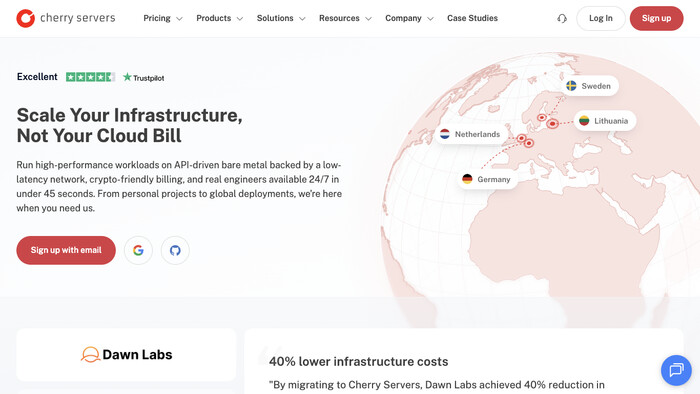Select the Netherlands location label
This screenshot has width=700, height=394.
click(x=471, y=134)
